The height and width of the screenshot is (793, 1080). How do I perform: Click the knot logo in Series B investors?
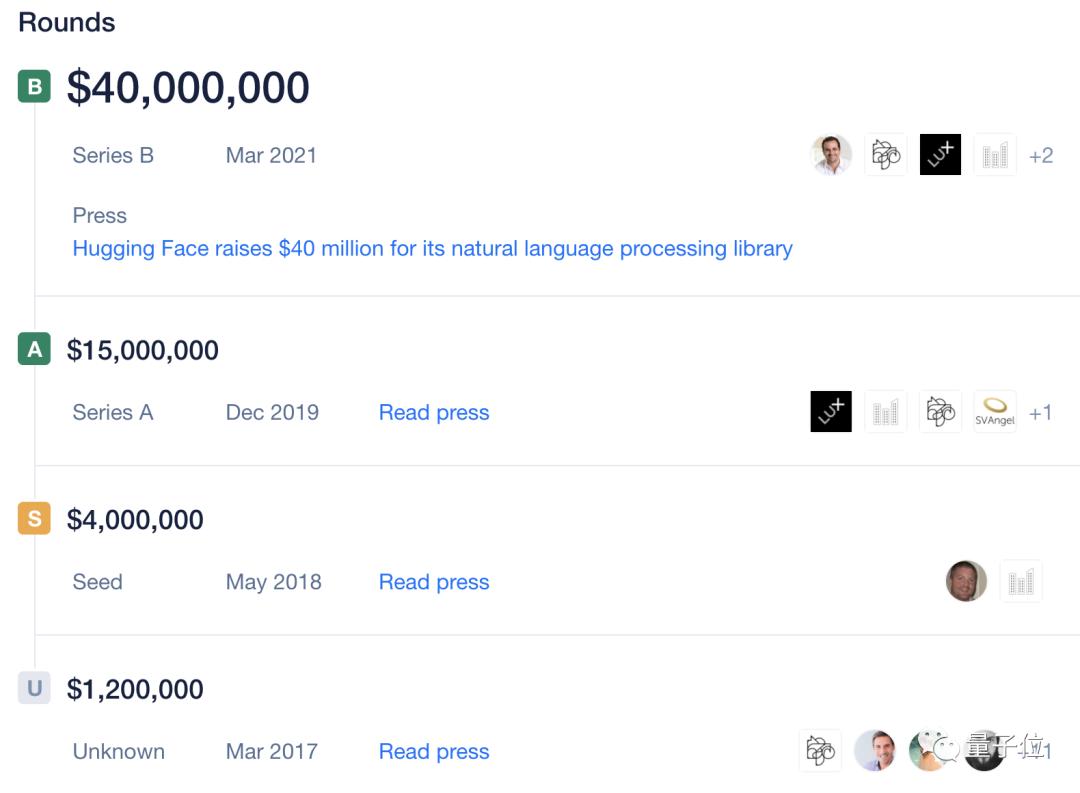click(x=886, y=155)
